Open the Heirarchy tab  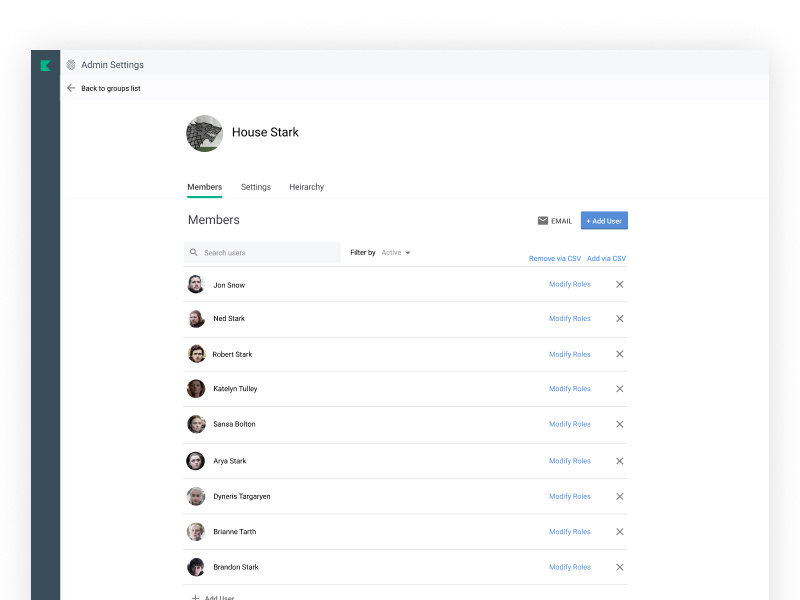(306, 187)
